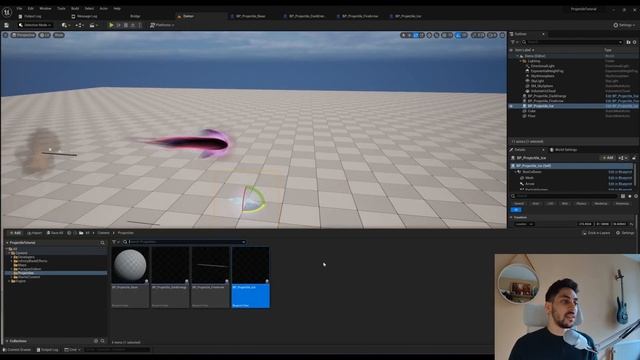Collapse the Lighting folder in Outliner
The image size is (640, 360).
[x=521, y=61]
